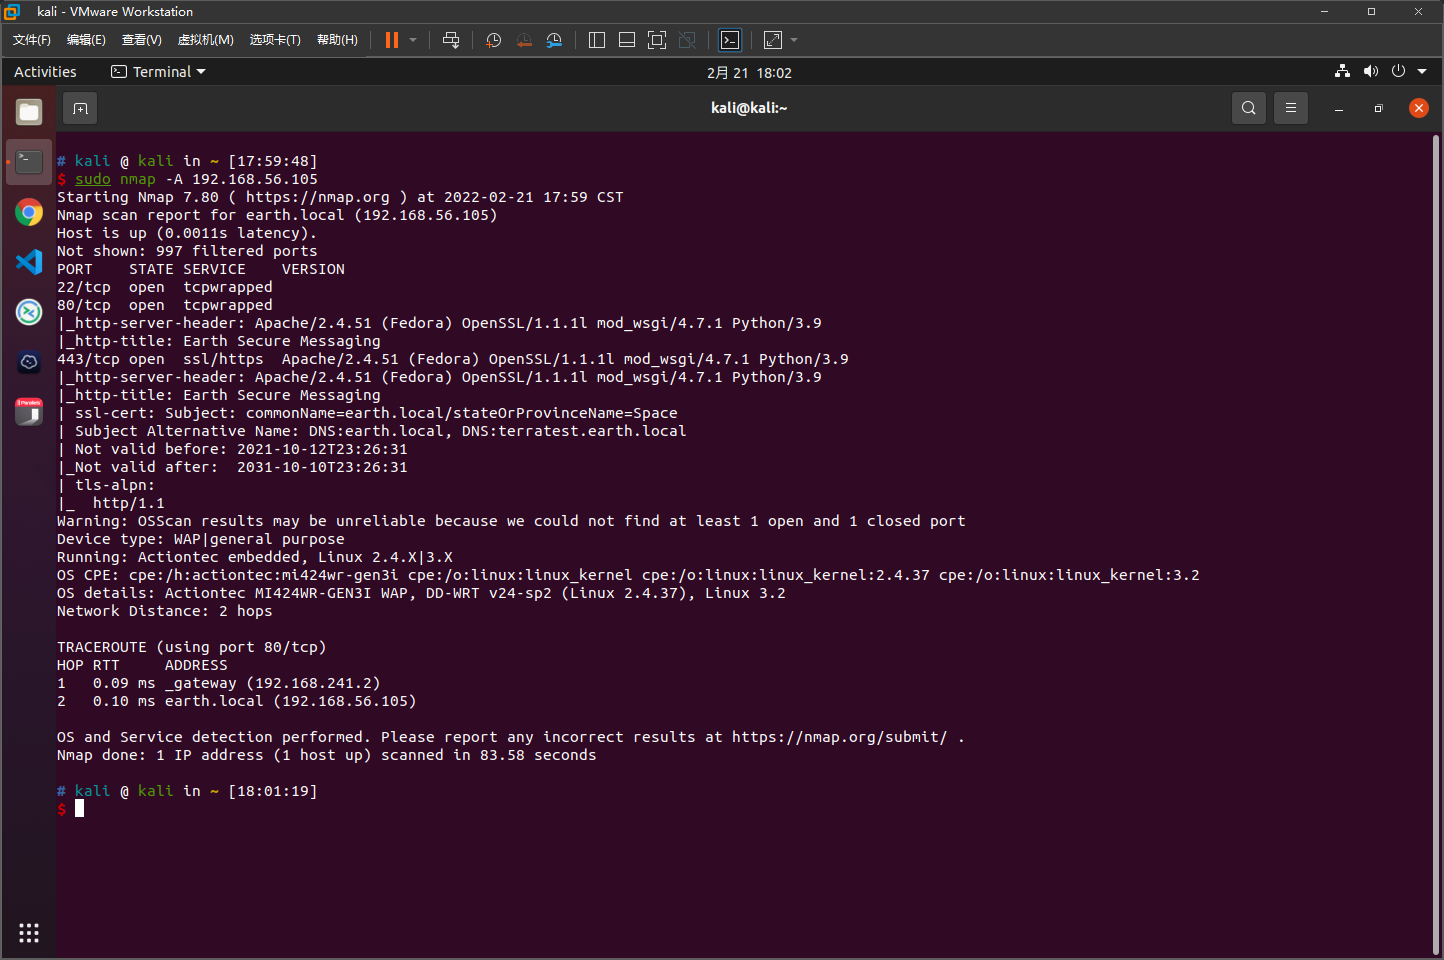Click the '22/tcp' port line
The width and height of the screenshot is (1444, 960).
(x=164, y=287)
